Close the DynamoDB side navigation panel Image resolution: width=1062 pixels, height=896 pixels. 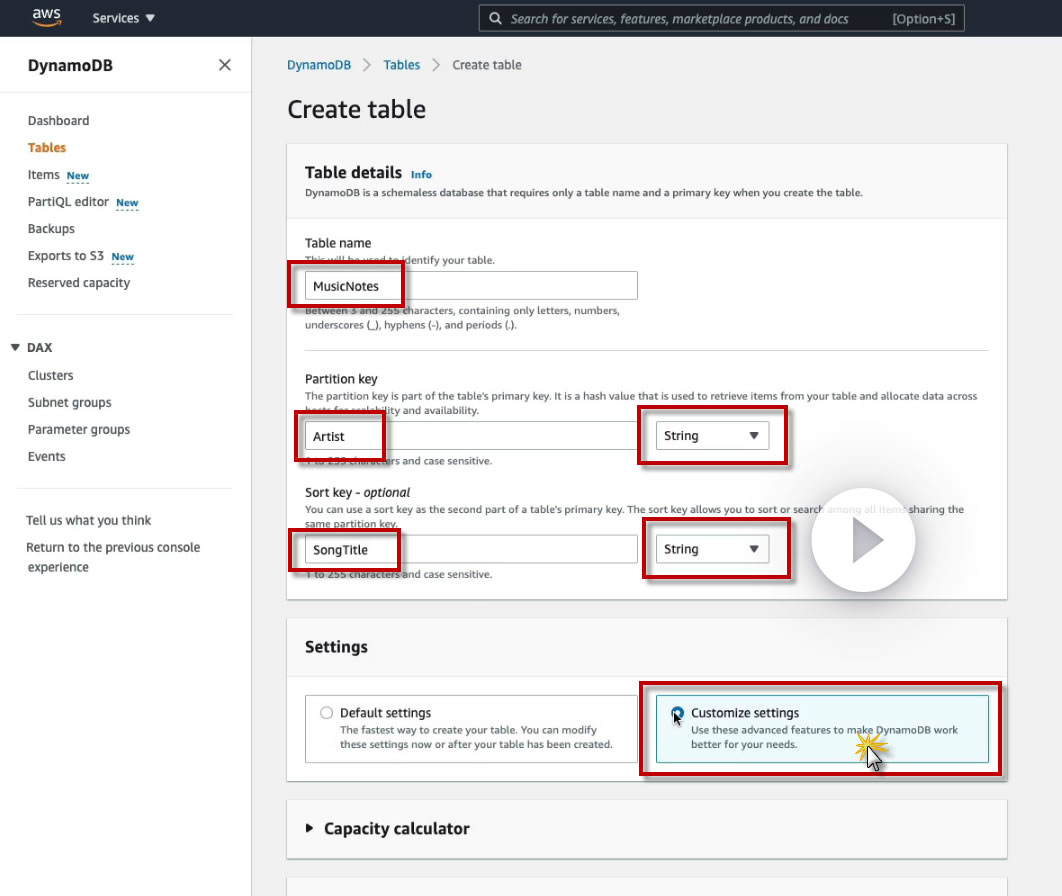click(225, 65)
